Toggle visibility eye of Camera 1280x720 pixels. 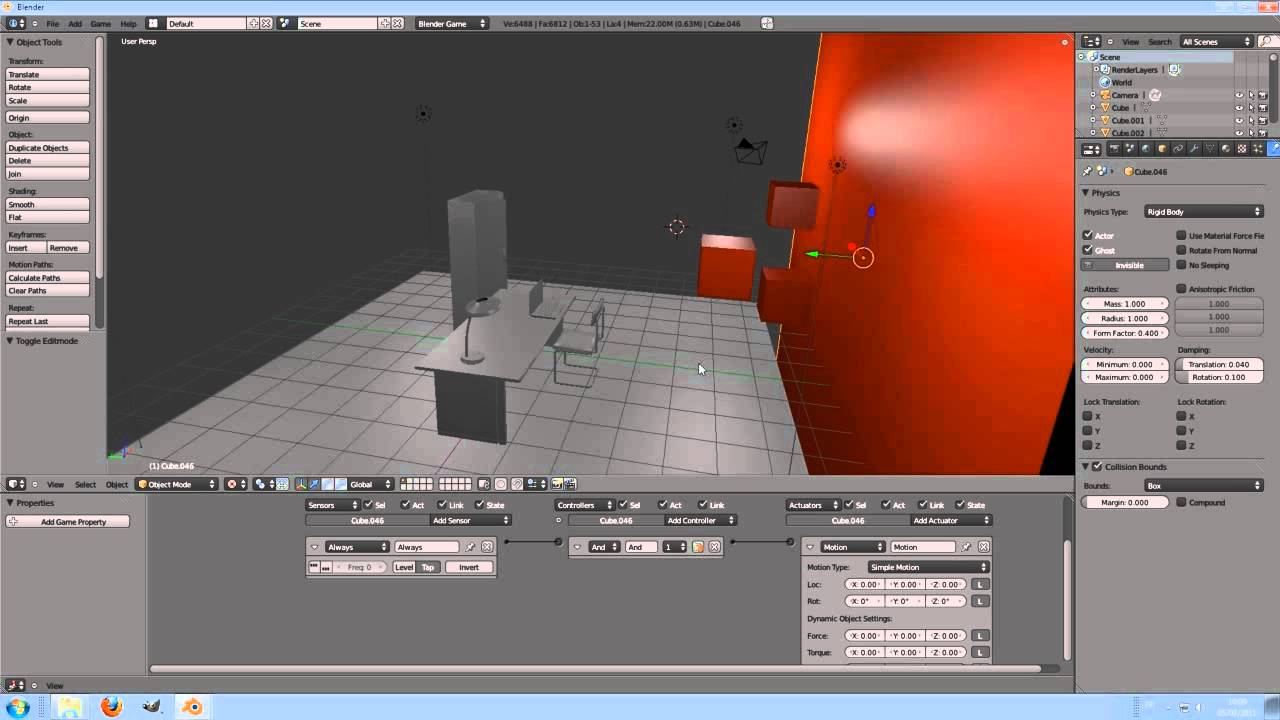(x=1239, y=95)
